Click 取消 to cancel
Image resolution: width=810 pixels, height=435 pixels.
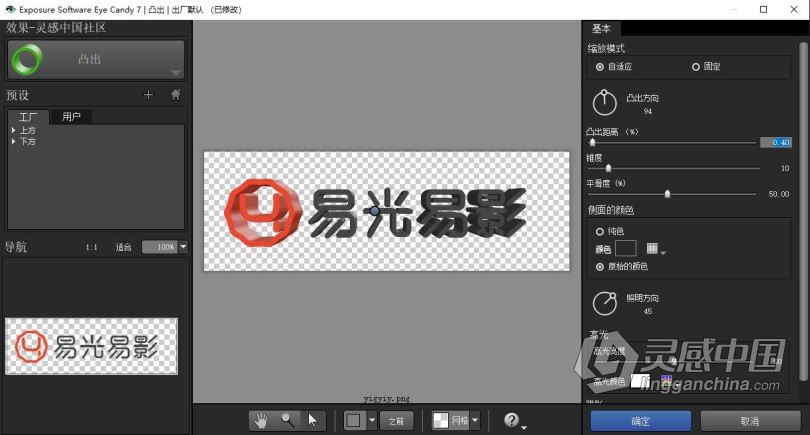tap(750, 421)
